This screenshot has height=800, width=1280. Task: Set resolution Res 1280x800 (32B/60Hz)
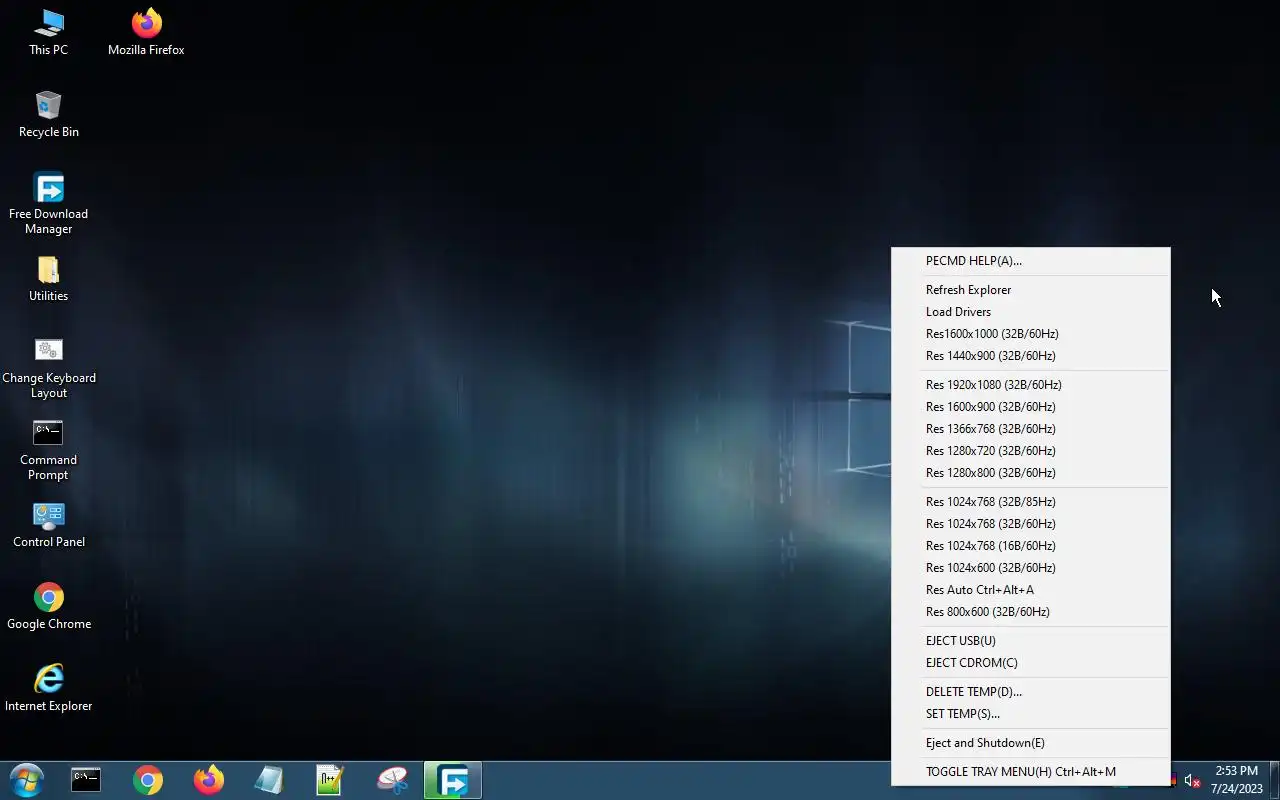[1031, 473]
